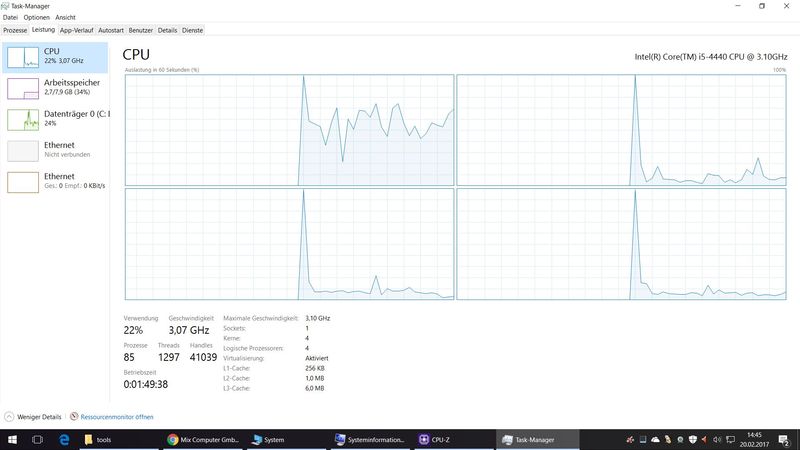Click the Windows Defender shield tray icon

(x=693, y=440)
